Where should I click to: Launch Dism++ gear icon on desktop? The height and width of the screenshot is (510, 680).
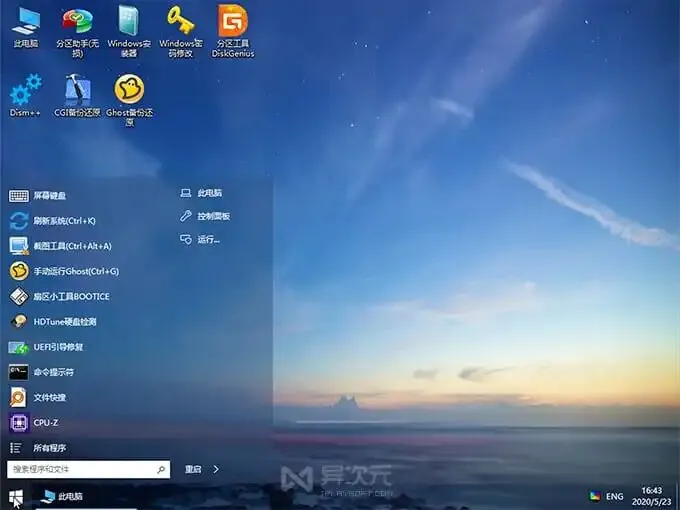(x=25, y=95)
